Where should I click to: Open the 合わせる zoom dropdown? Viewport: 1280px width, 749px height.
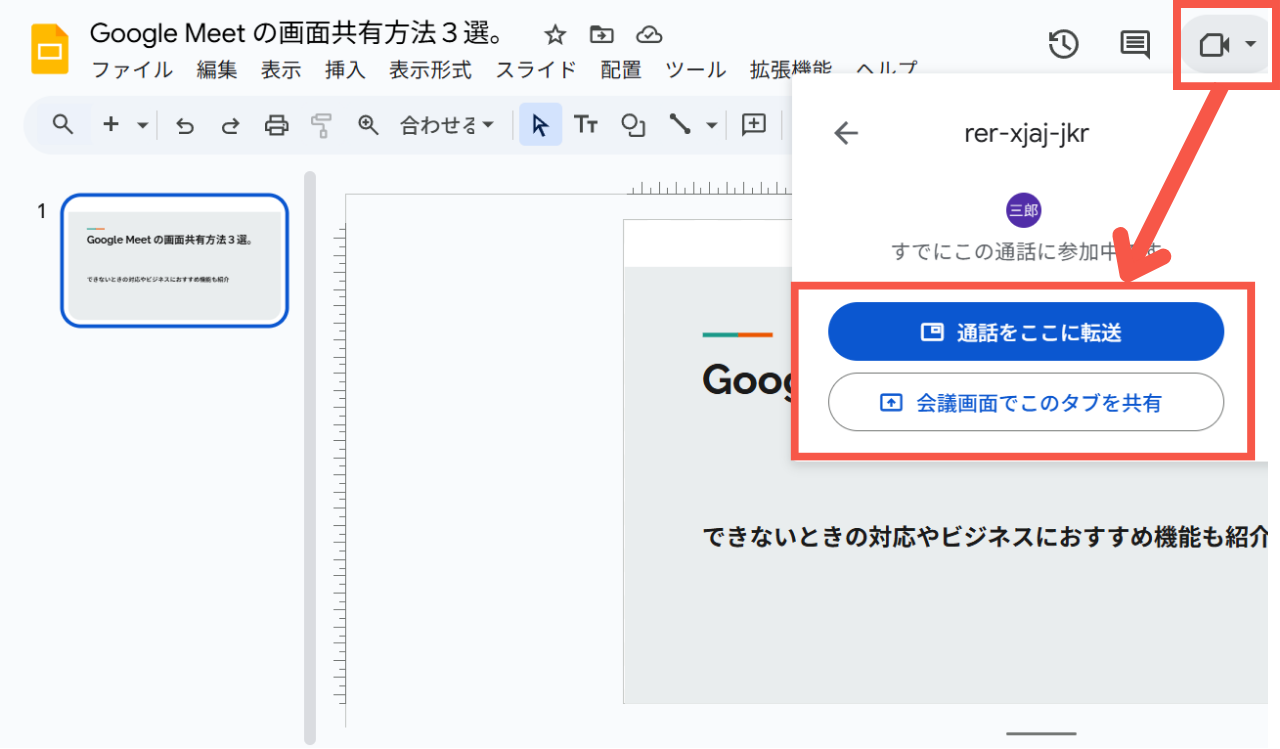click(x=447, y=125)
